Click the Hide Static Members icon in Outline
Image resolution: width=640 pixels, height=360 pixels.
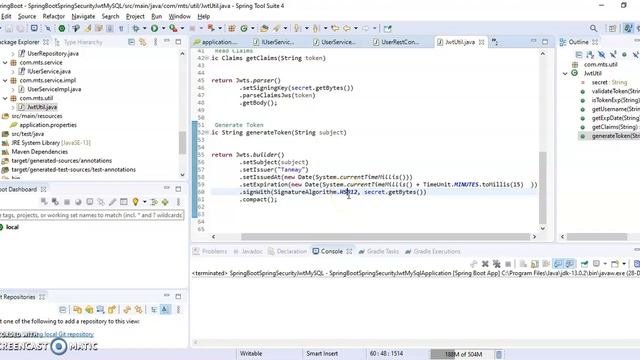click(x=613, y=54)
